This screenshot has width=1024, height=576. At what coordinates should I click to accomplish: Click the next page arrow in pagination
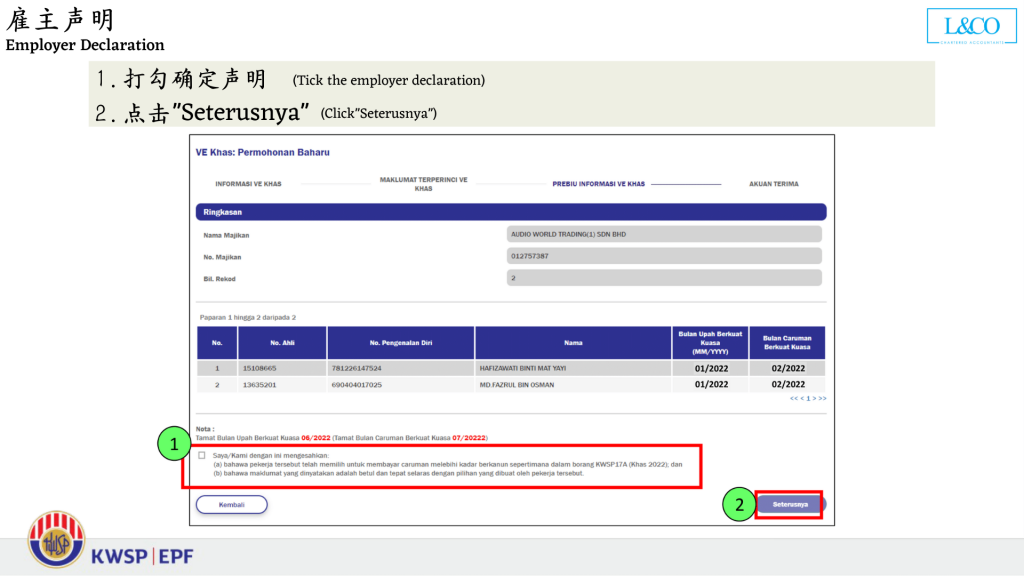814,398
